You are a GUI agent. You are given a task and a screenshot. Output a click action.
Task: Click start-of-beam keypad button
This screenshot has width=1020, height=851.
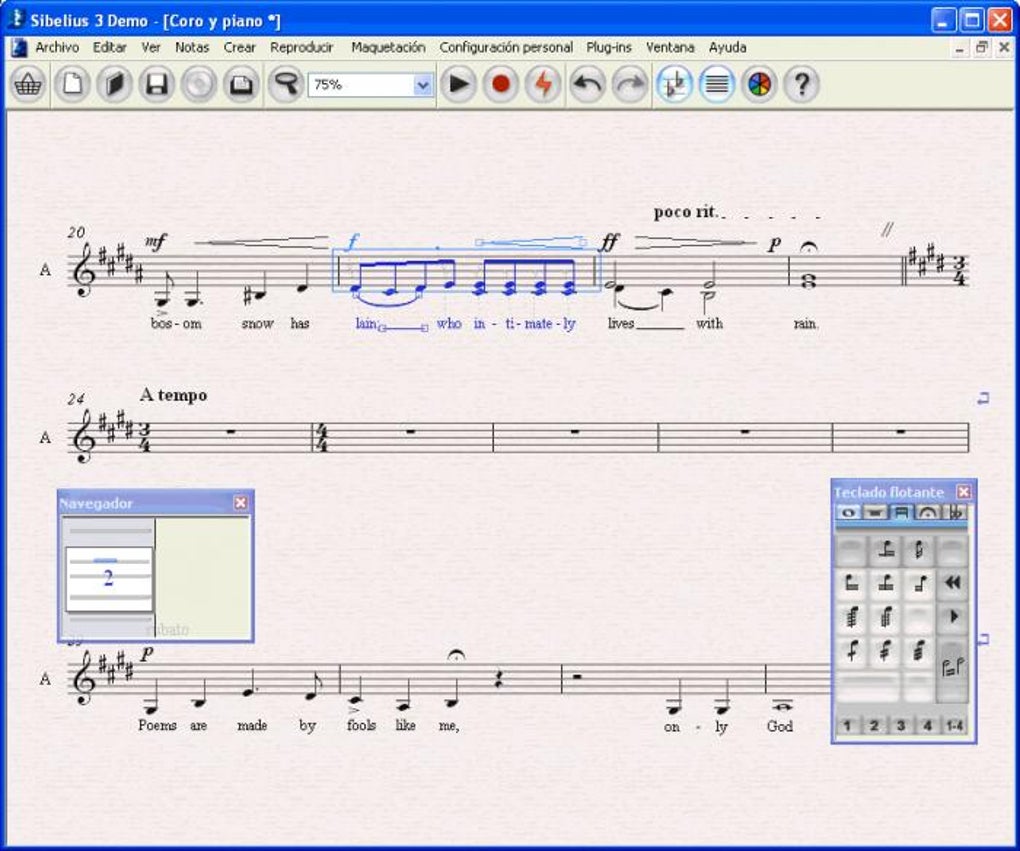(852, 583)
